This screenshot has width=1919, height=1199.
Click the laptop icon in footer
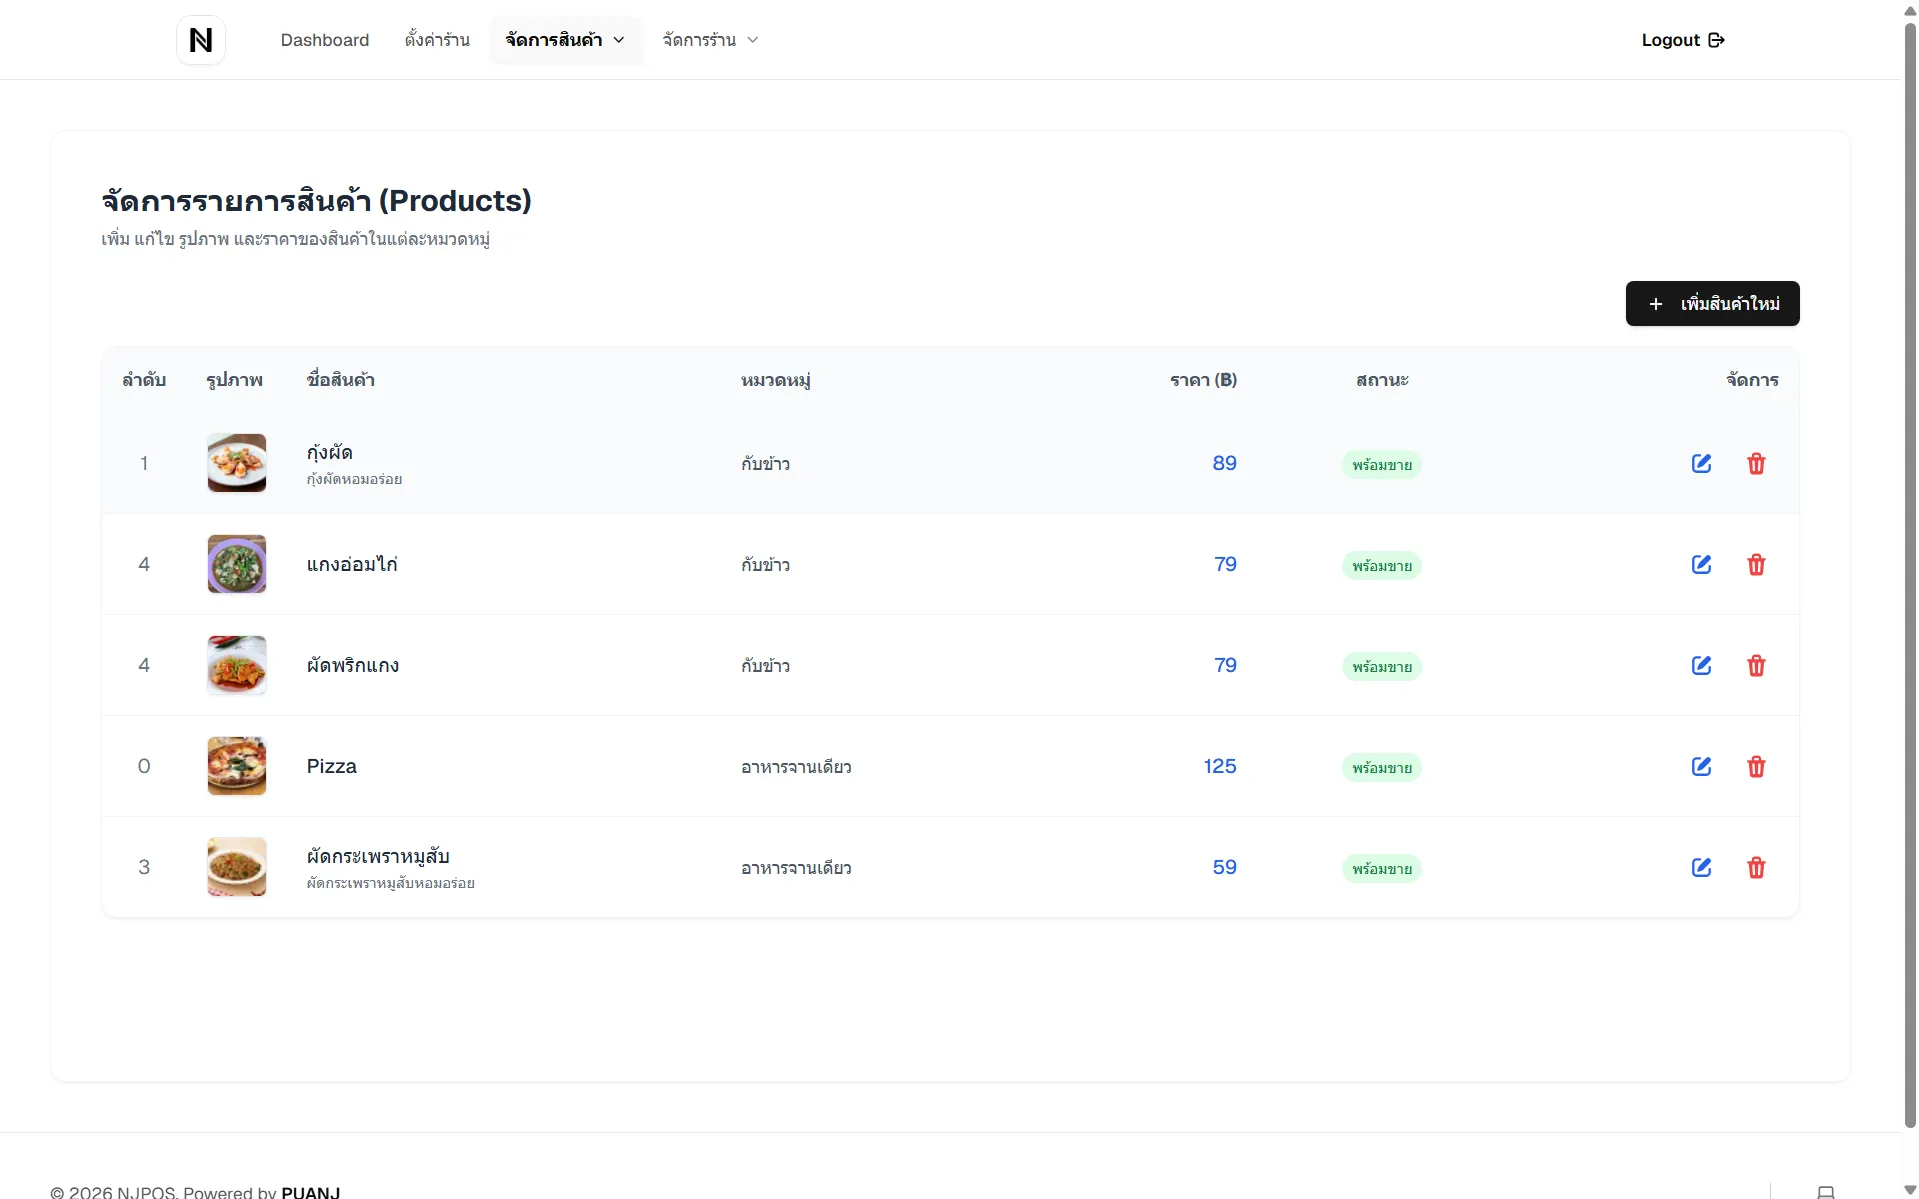coord(1826,1192)
